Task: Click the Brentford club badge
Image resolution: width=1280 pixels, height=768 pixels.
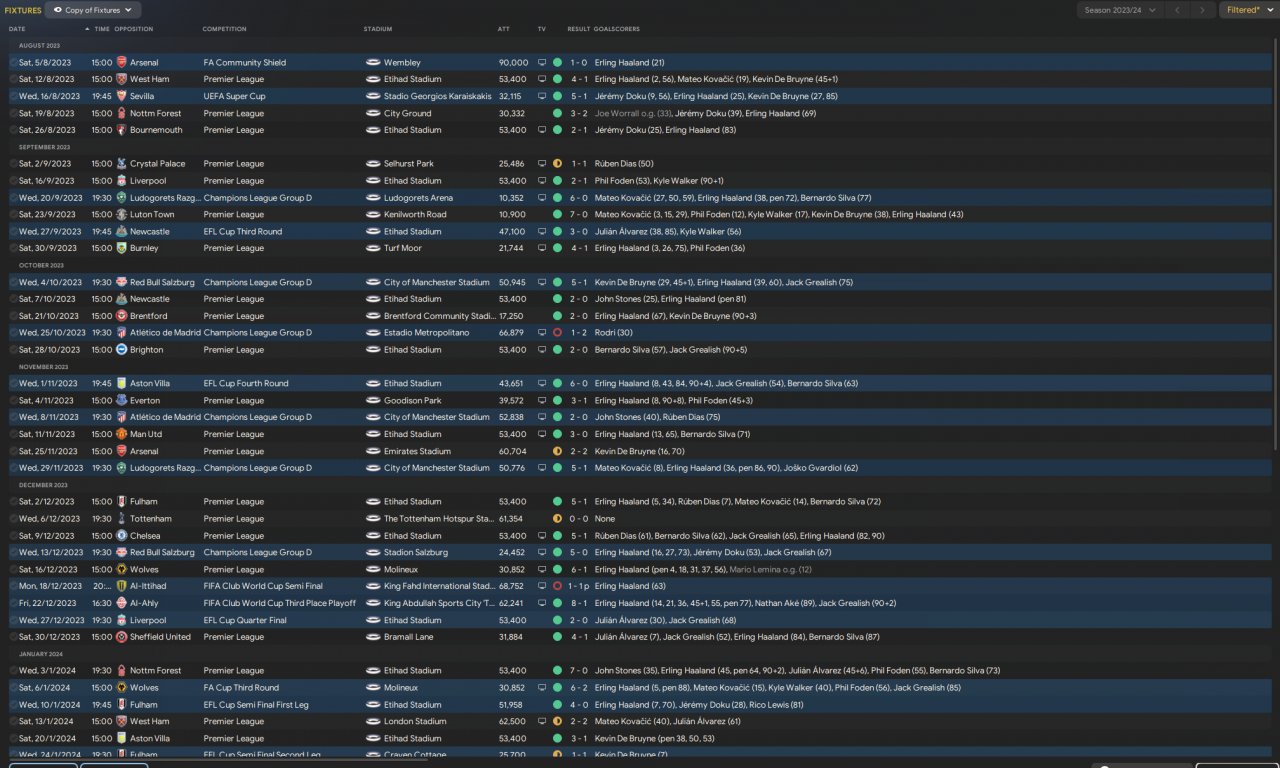Action: point(121,316)
